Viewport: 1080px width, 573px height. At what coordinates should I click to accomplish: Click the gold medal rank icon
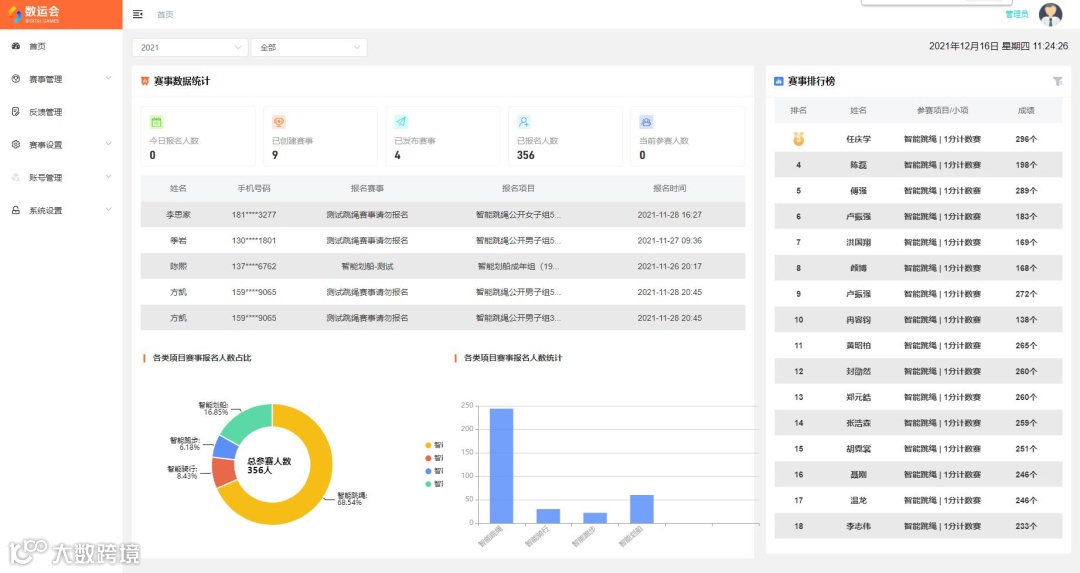(x=798, y=139)
